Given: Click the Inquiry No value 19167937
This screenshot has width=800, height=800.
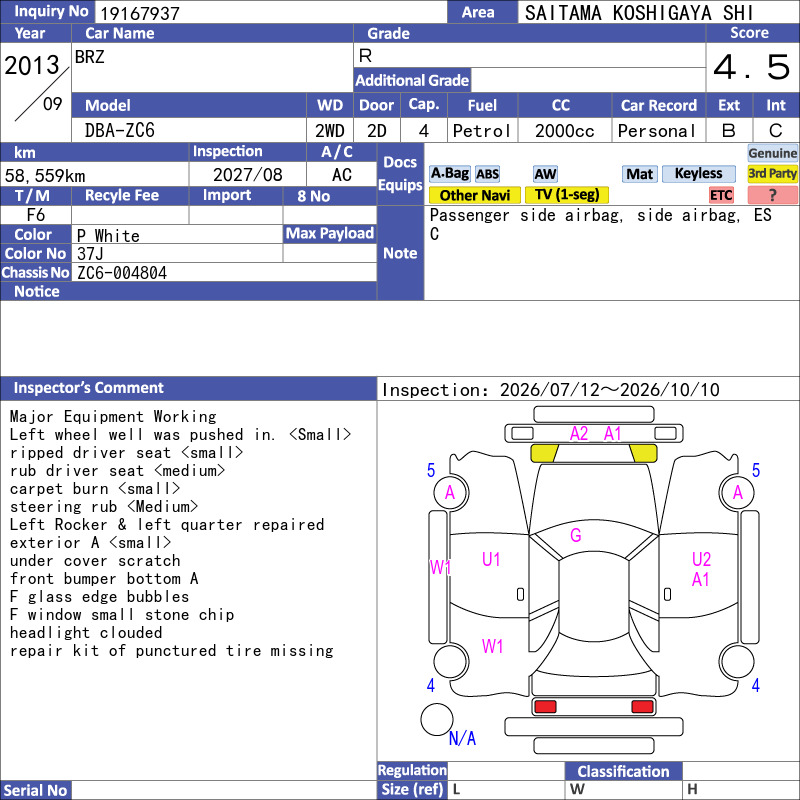Looking at the screenshot, I should [140, 13].
